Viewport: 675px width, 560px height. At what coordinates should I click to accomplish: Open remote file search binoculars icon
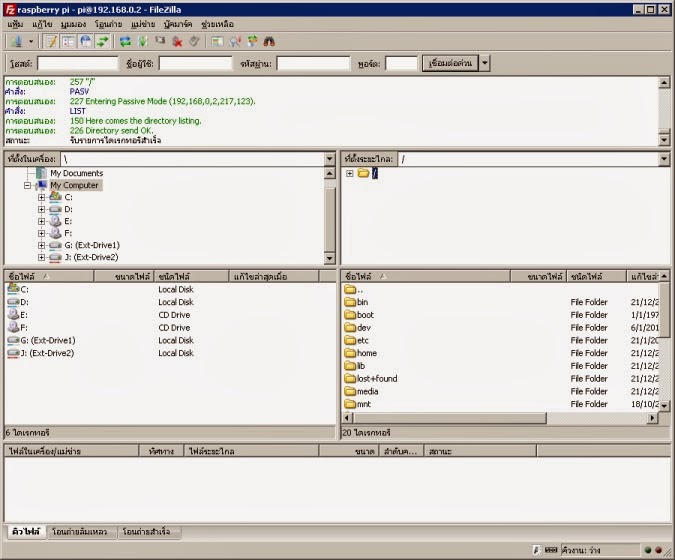pos(269,41)
